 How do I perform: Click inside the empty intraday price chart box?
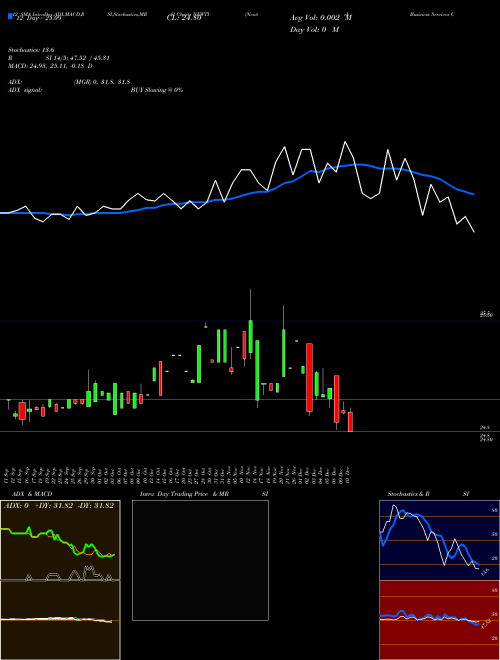pyautogui.click(x=200, y=560)
